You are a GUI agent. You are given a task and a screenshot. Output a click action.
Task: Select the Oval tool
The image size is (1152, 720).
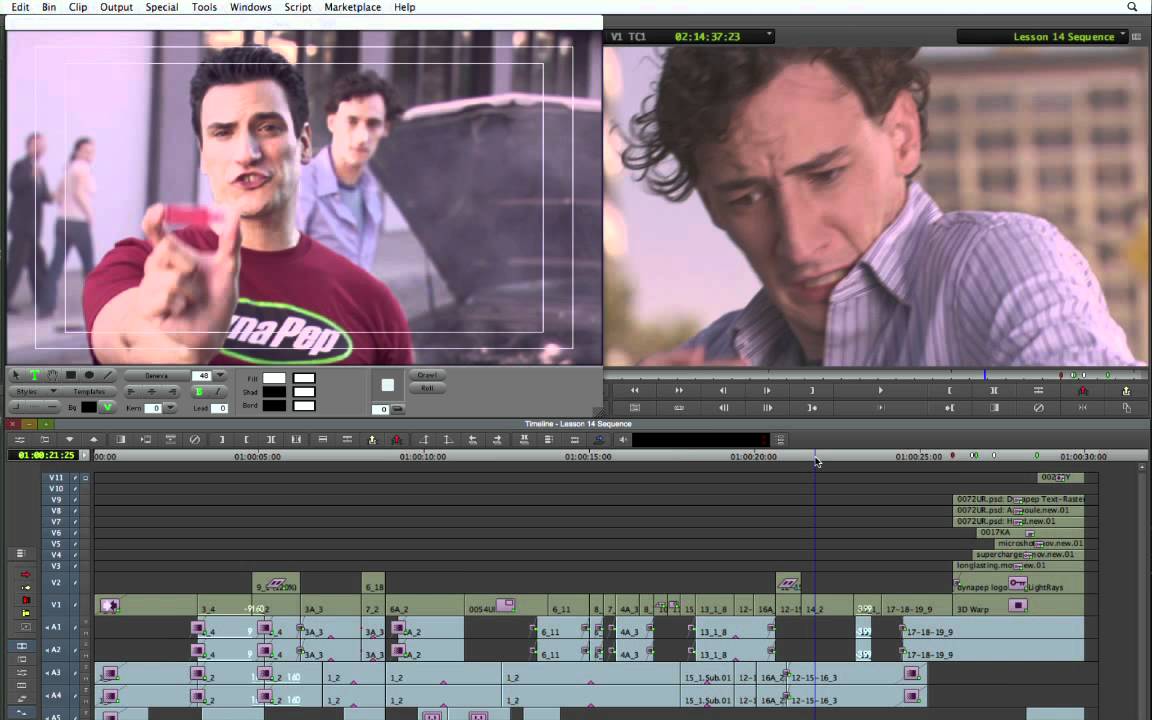pyautogui.click(x=89, y=375)
